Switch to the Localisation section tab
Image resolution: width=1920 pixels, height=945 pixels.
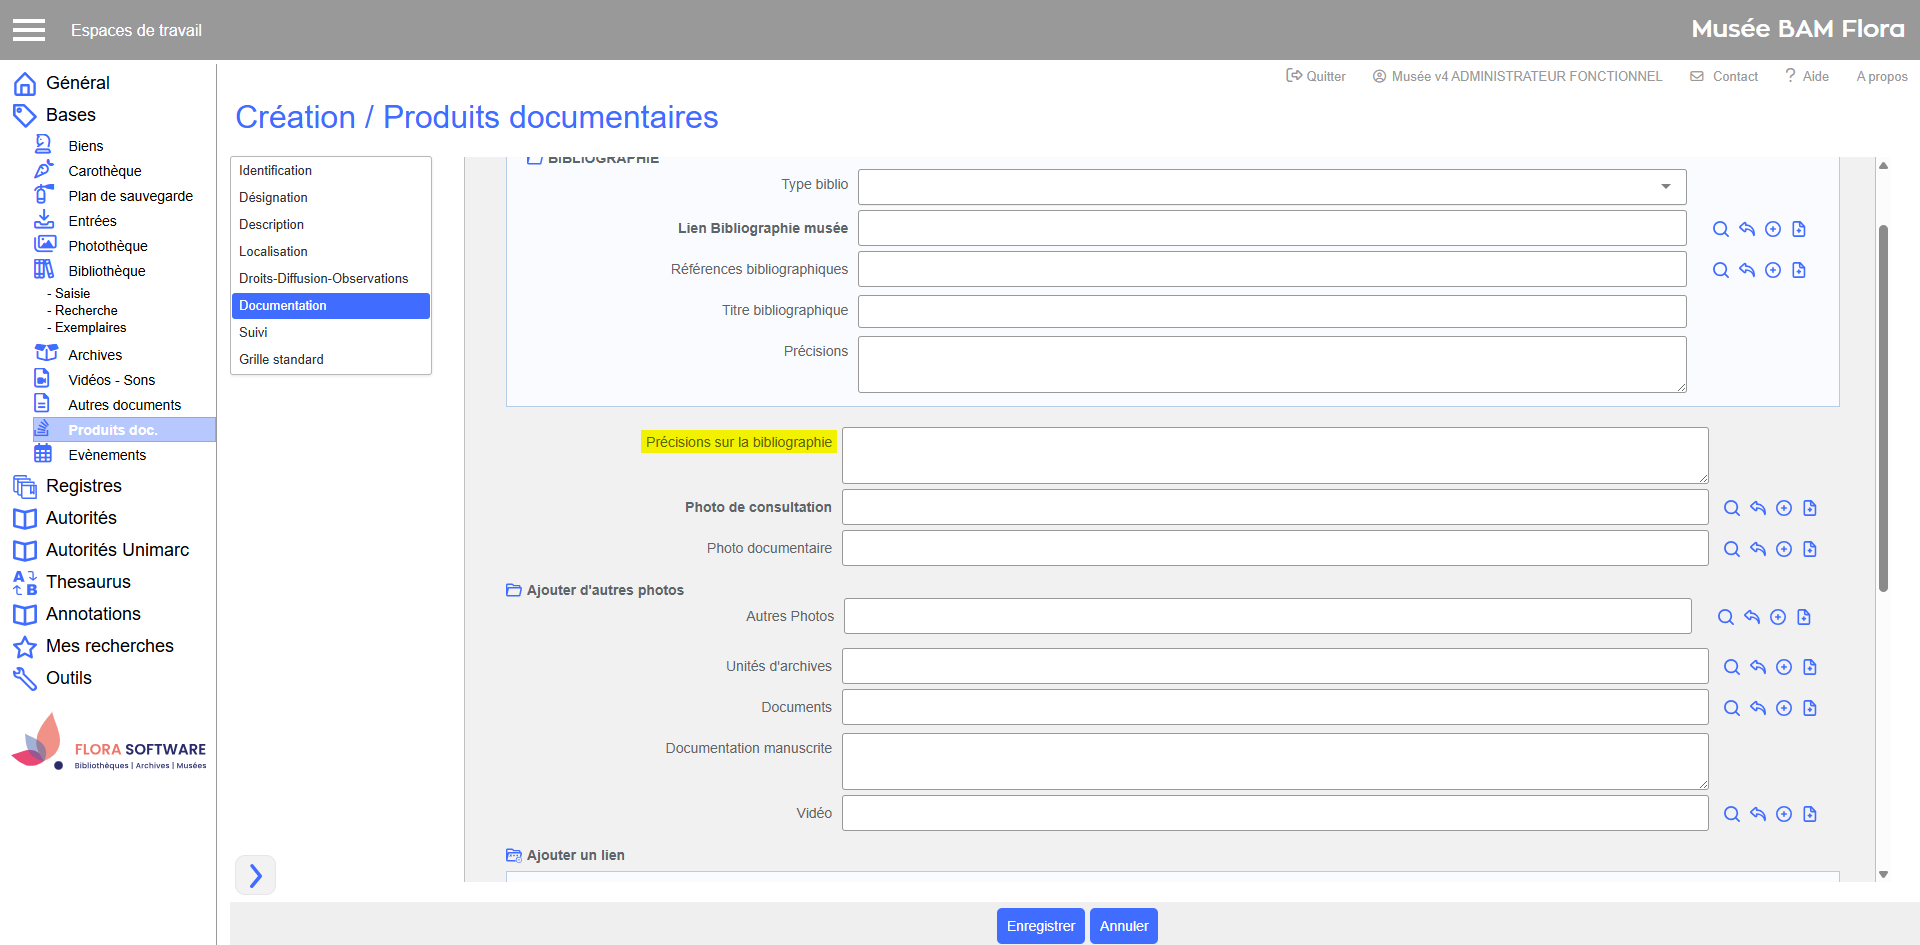273,252
